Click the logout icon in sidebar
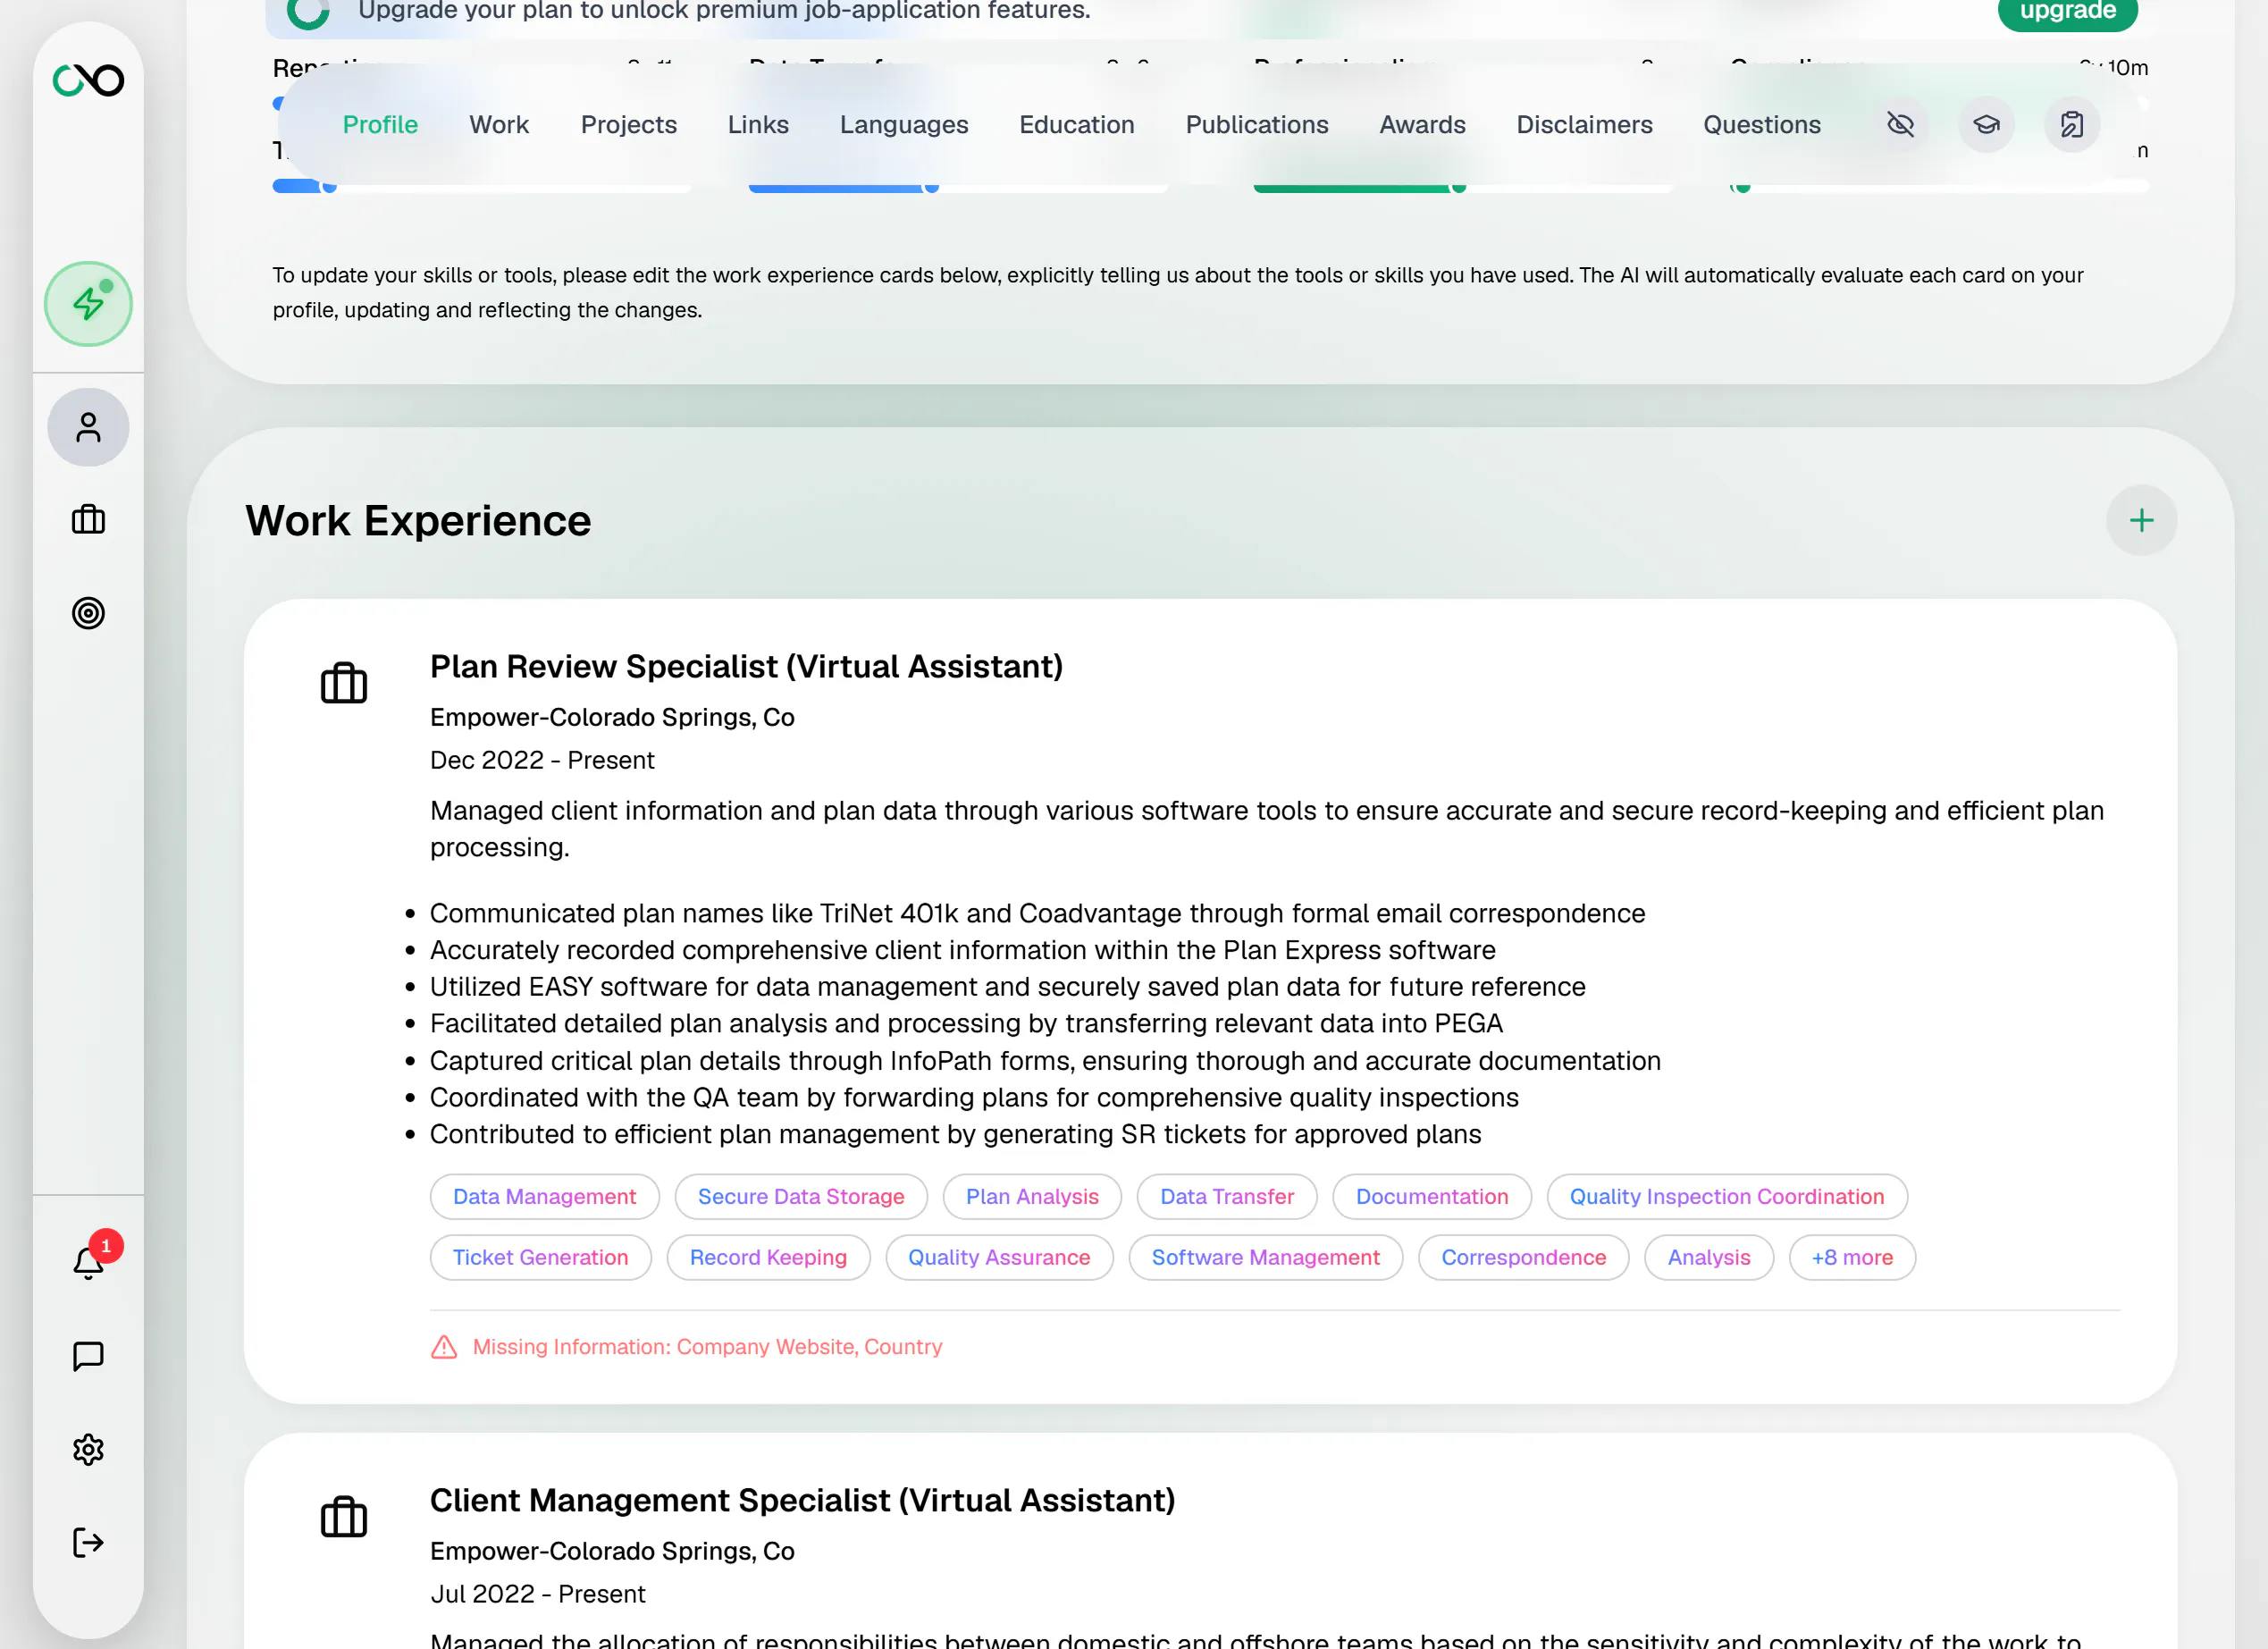Image resolution: width=2268 pixels, height=1649 pixels. (88, 1543)
